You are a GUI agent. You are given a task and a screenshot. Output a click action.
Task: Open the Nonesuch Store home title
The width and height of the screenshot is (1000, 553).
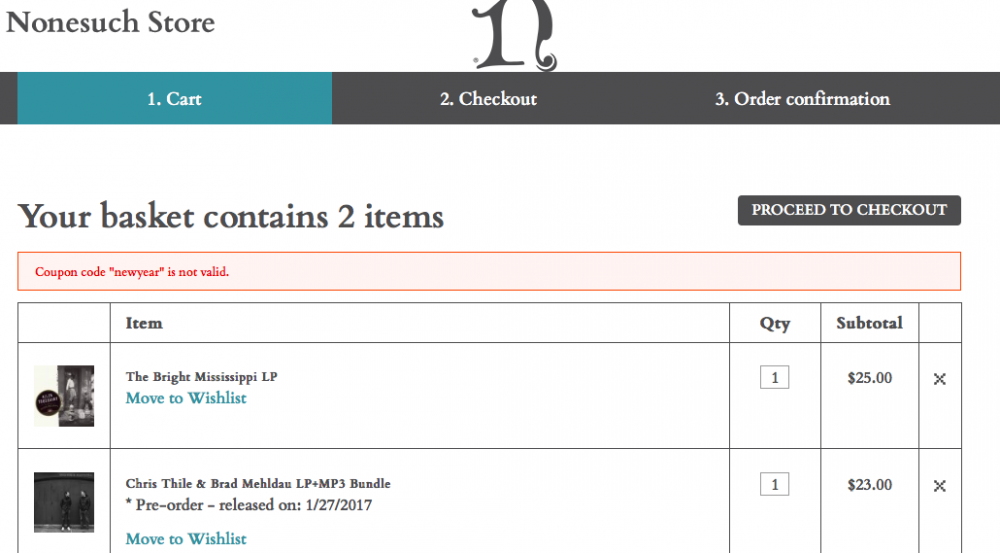click(110, 21)
